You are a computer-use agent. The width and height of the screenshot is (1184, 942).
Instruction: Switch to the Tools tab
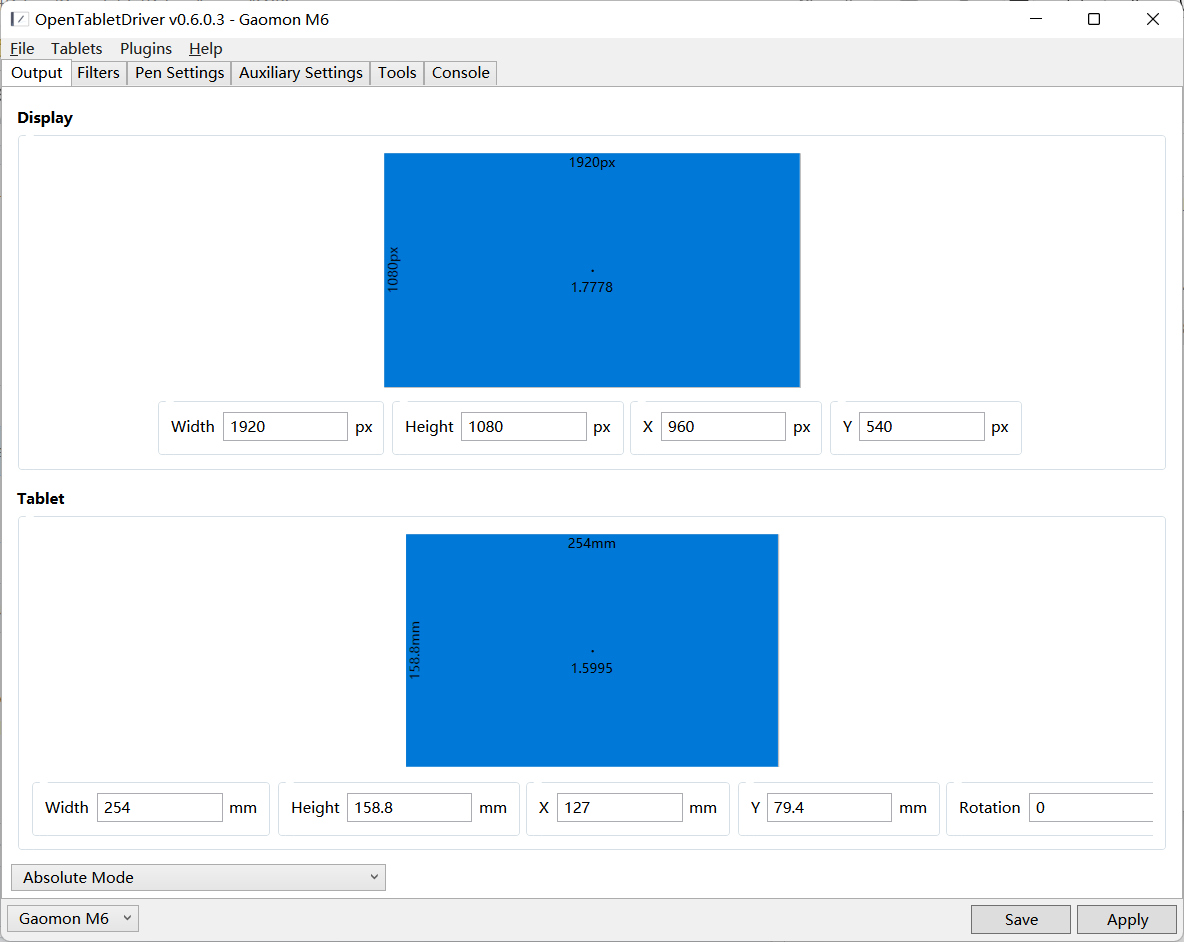[397, 73]
